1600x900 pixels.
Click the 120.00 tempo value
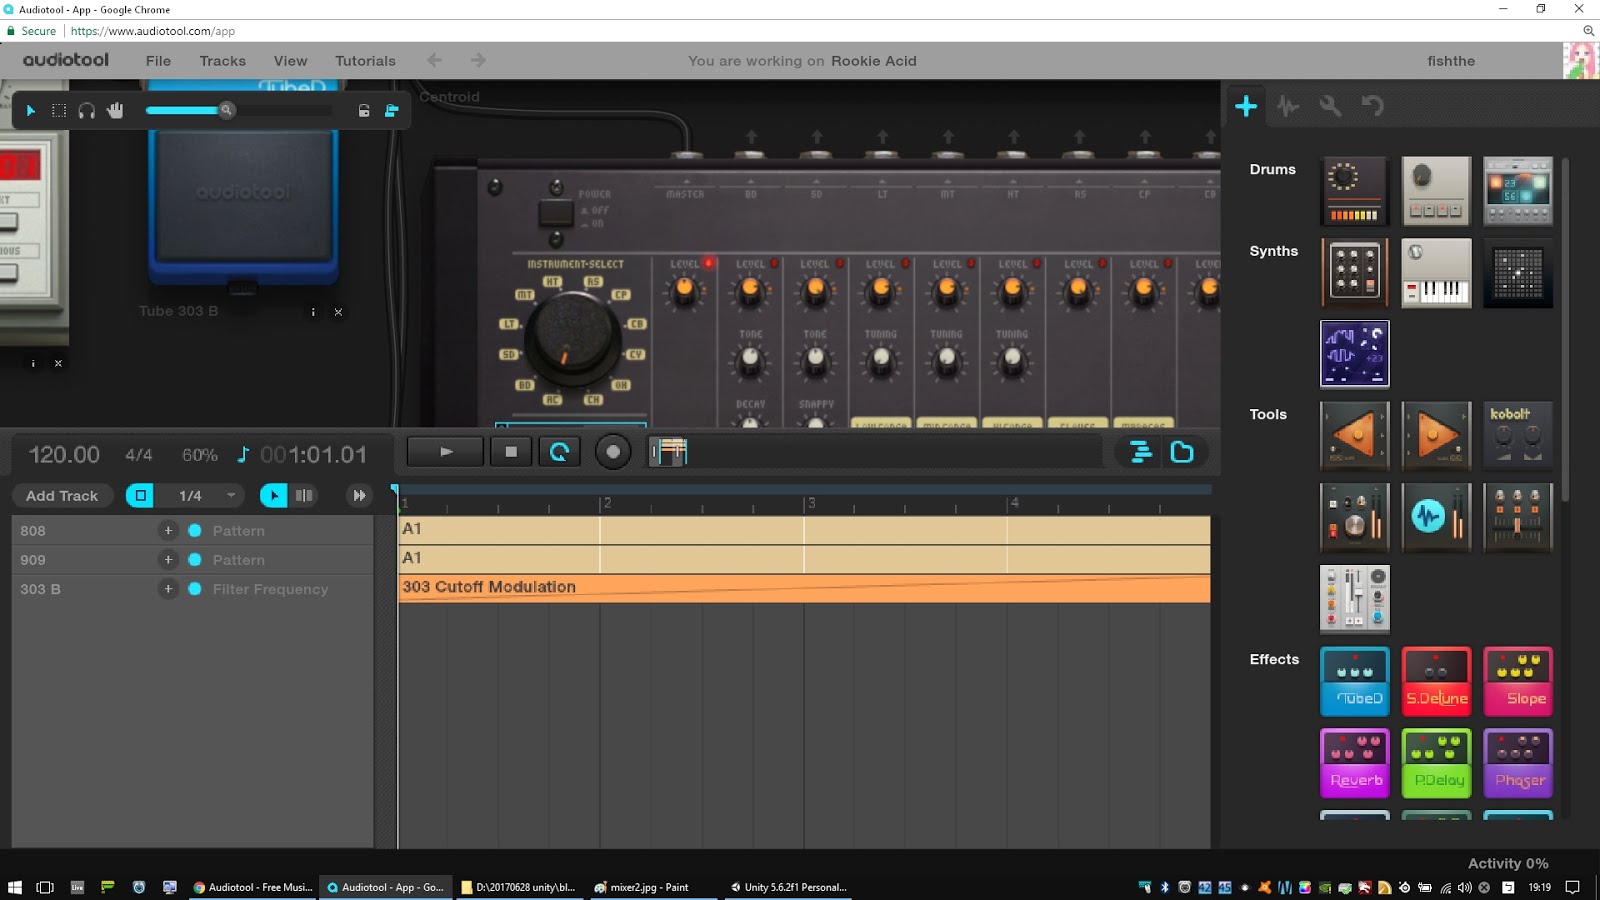[64, 455]
